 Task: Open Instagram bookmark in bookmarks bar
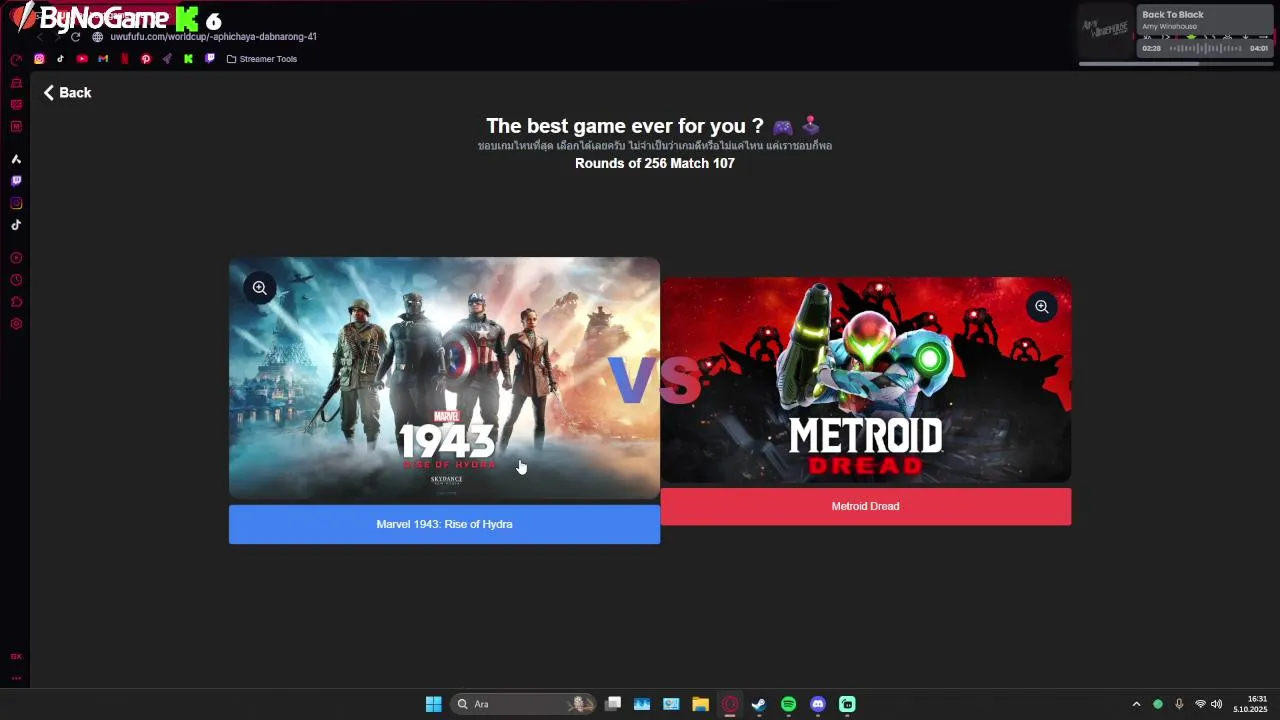39,59
